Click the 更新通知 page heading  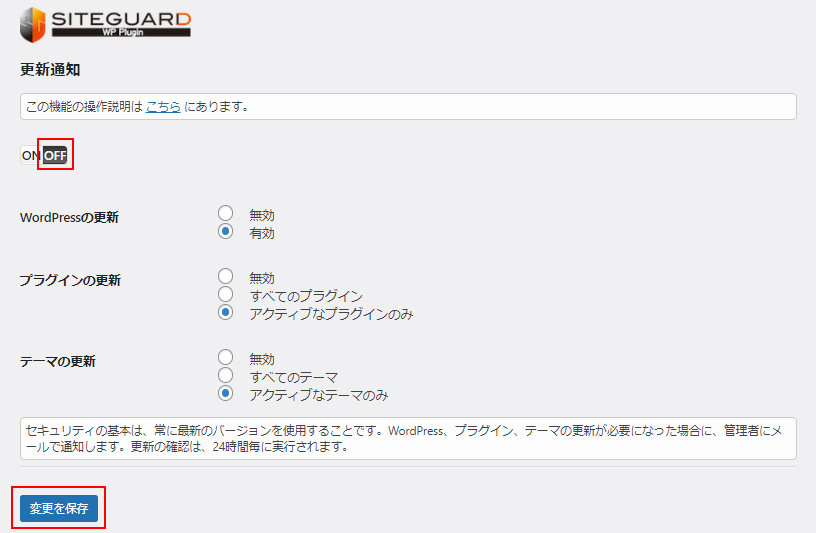coord(50,70)
